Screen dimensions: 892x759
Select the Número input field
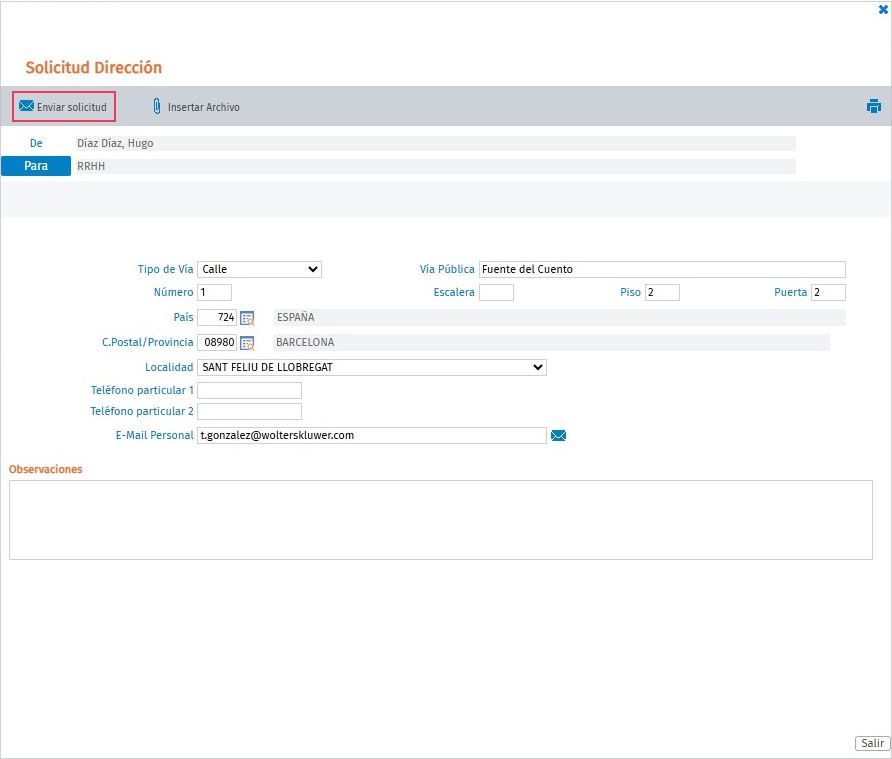(214, 292)
